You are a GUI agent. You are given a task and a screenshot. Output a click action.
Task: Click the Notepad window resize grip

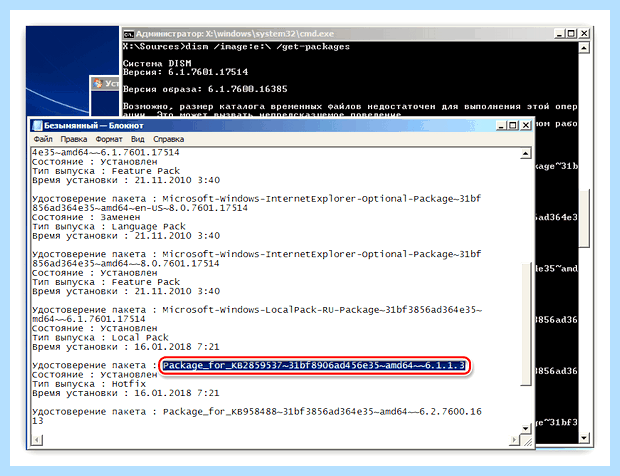pyautogui.click(x=527, y=441)
